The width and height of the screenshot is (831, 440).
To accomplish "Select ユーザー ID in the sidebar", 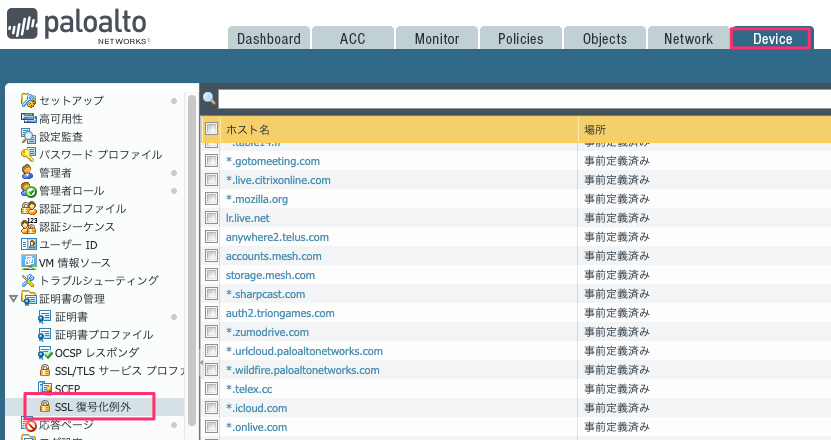I will (x=68, y=244).
